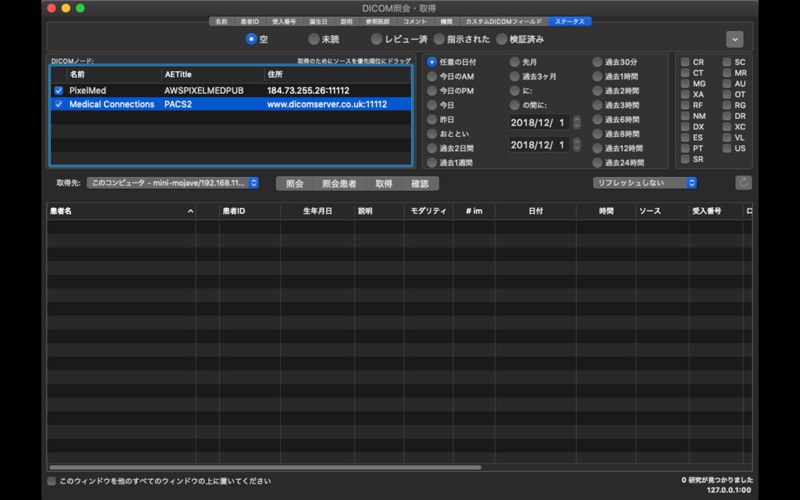This screenshot has height=500, width=800.
Task: Select 過去6時間 time filter
Action: [x=597, y=119]
